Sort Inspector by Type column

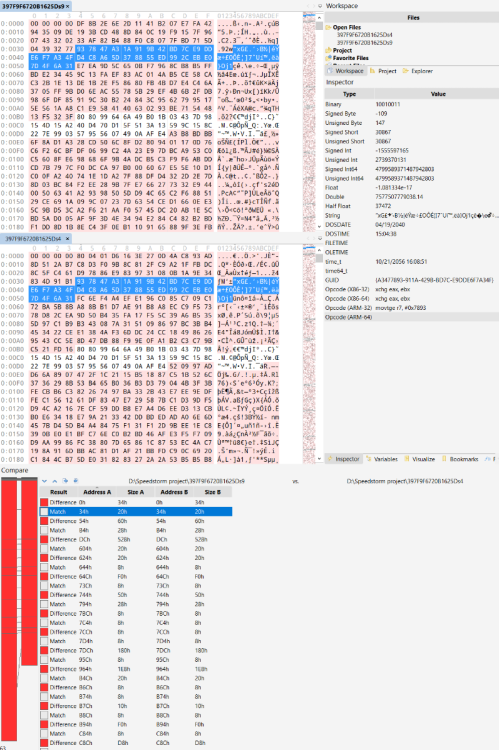point(349,94)
